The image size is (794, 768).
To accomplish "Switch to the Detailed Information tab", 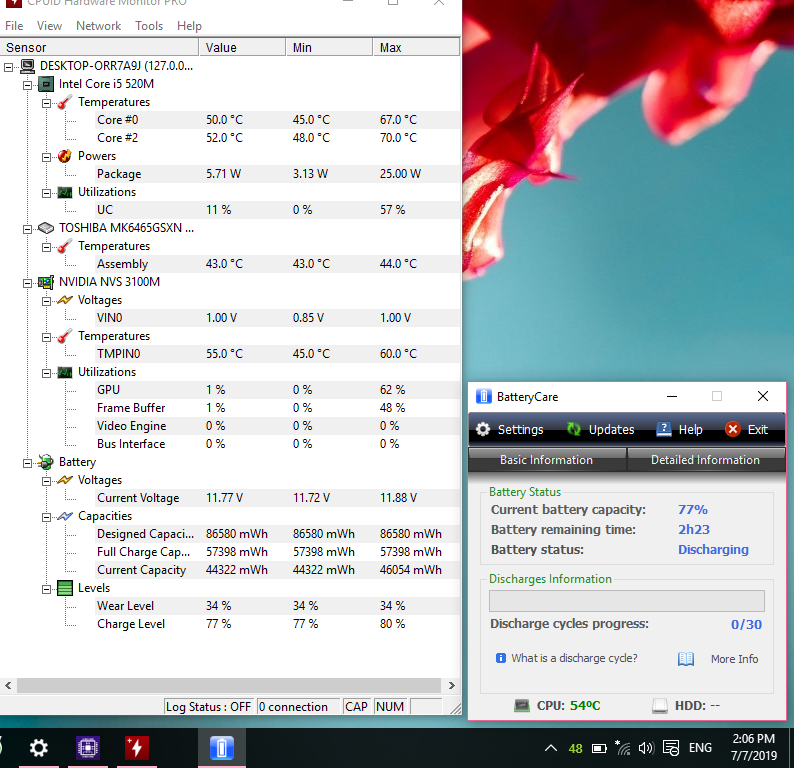I will (x=705, y=460).
